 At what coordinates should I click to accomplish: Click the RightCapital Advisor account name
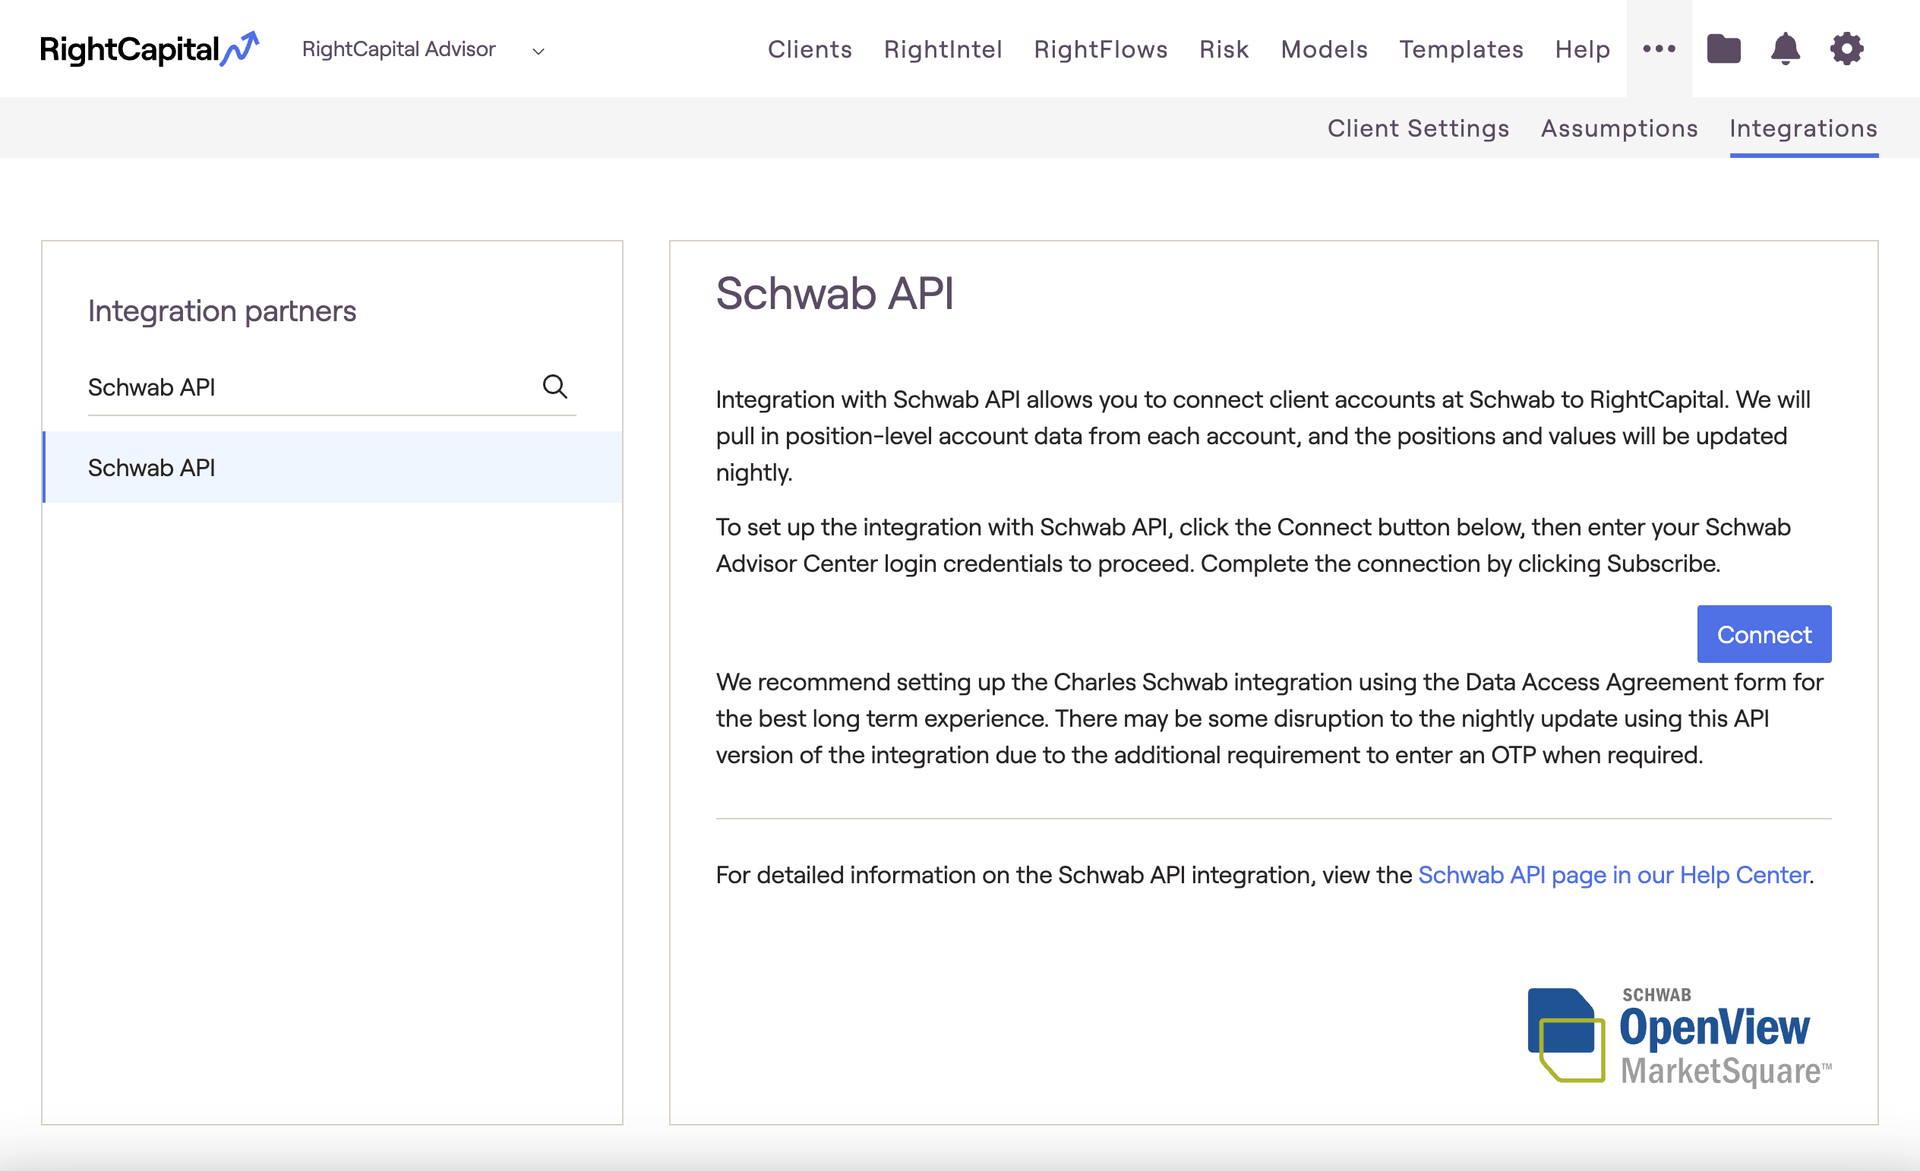(398, 49)
